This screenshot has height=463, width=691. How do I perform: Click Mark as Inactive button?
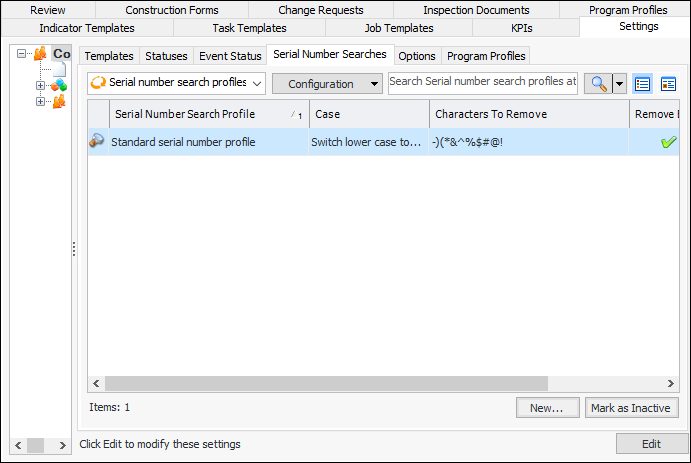(x=631, y=408)
